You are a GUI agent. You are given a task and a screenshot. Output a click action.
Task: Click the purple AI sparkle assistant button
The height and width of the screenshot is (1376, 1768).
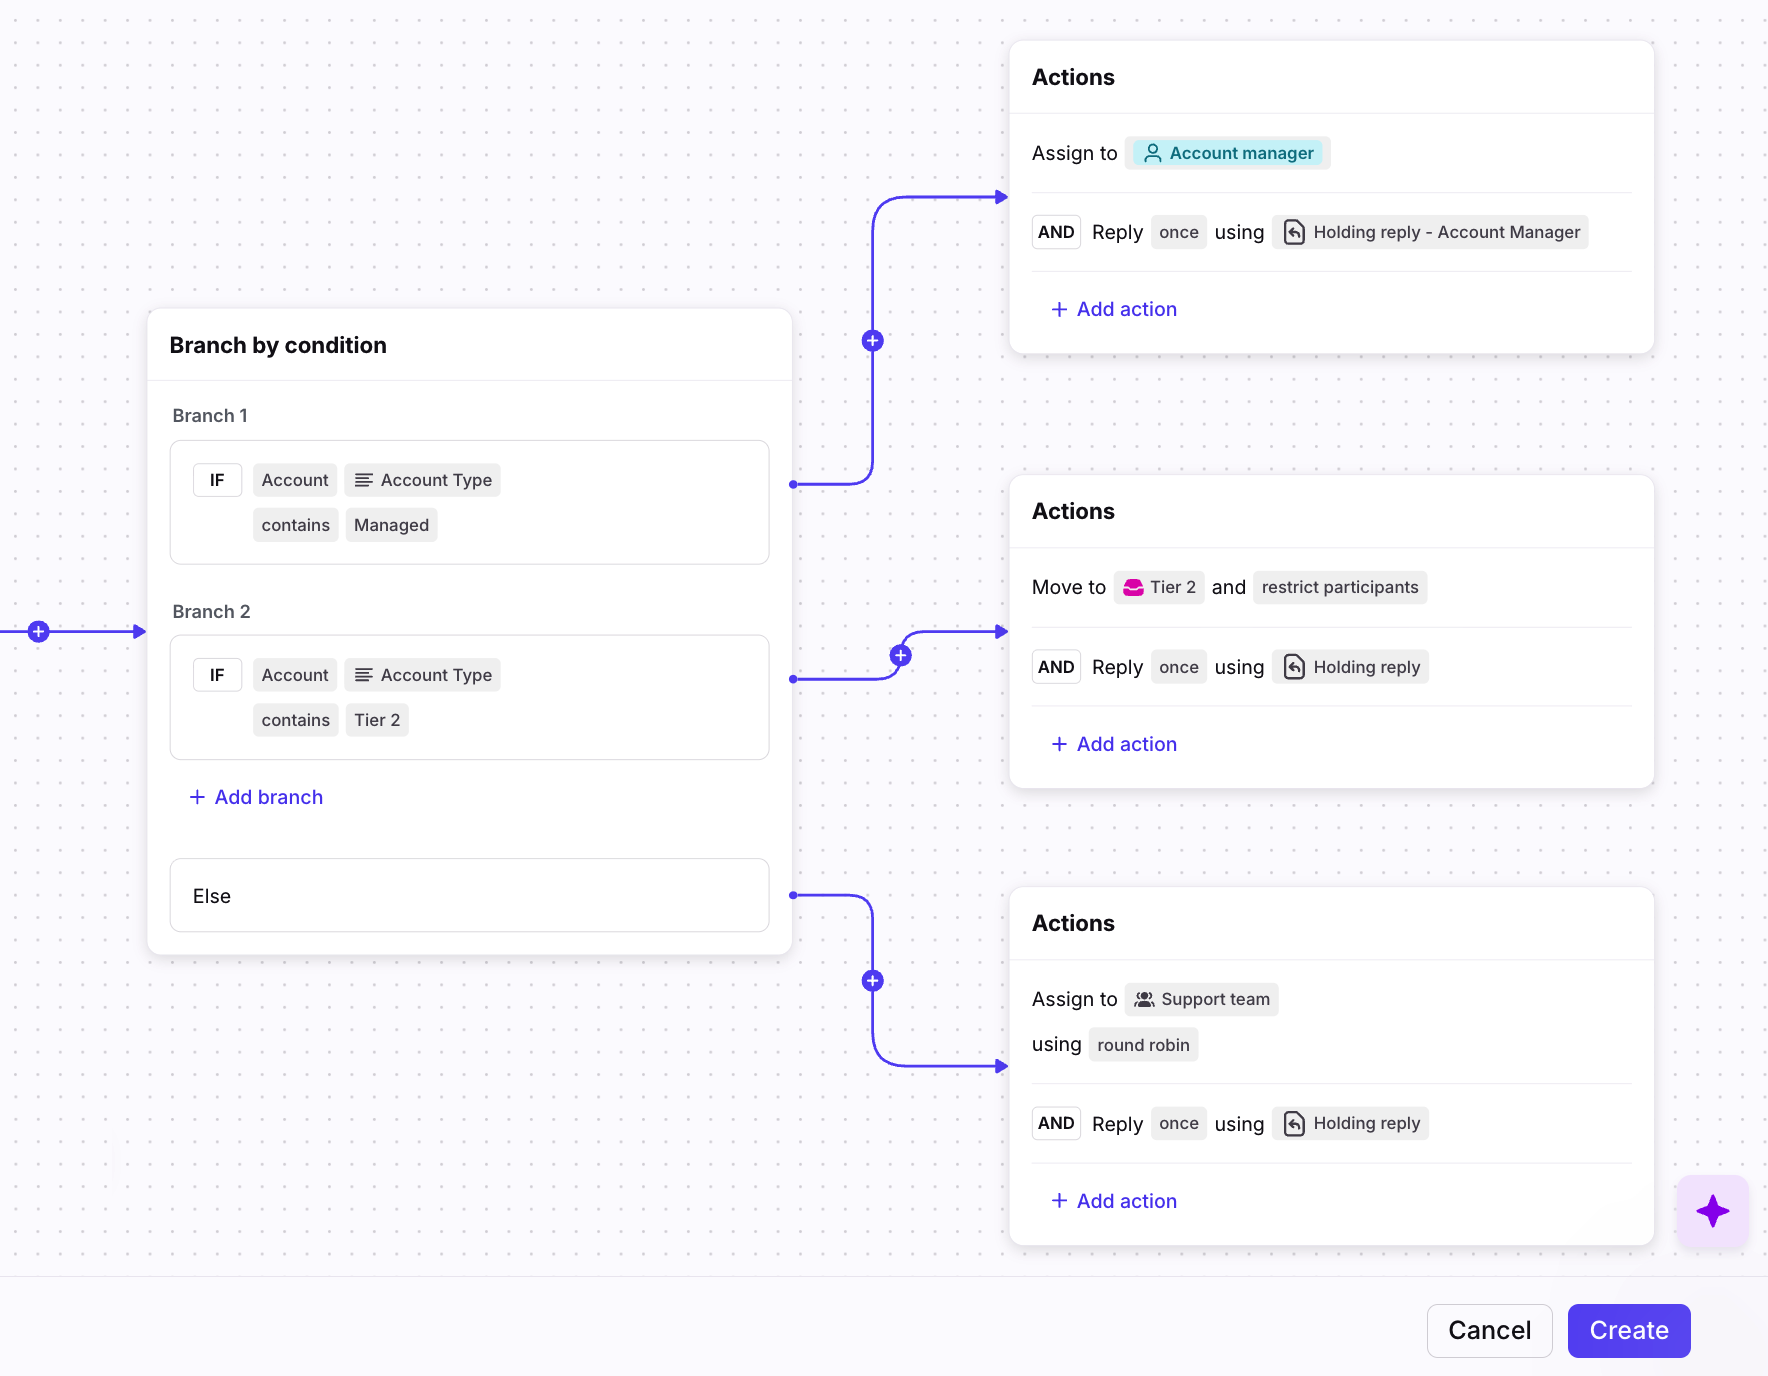(1712, 1211)
